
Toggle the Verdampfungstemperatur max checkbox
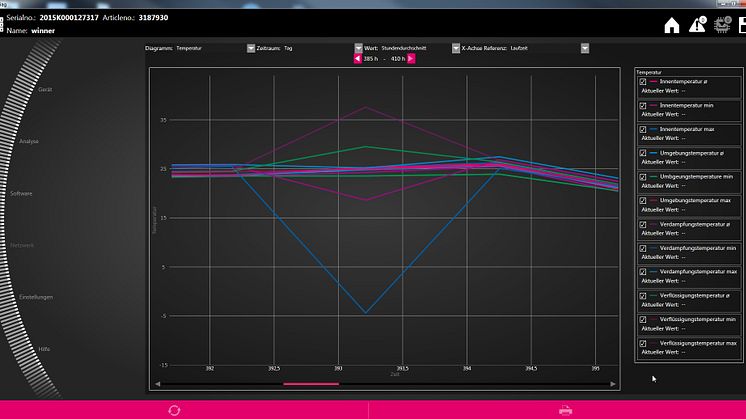(x=643, y=272)
